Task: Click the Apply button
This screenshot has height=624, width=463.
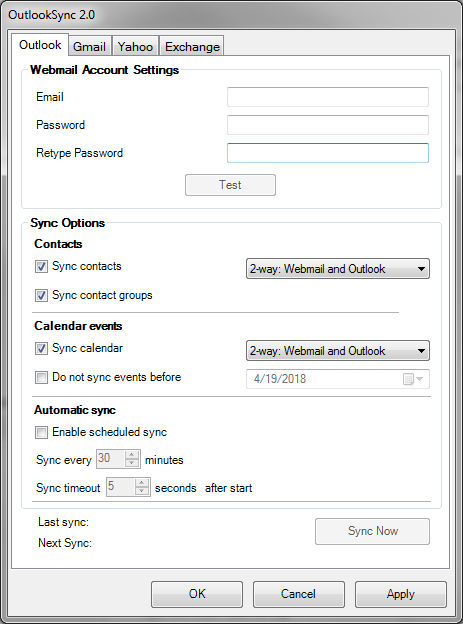Action: (x=400, y=594)
